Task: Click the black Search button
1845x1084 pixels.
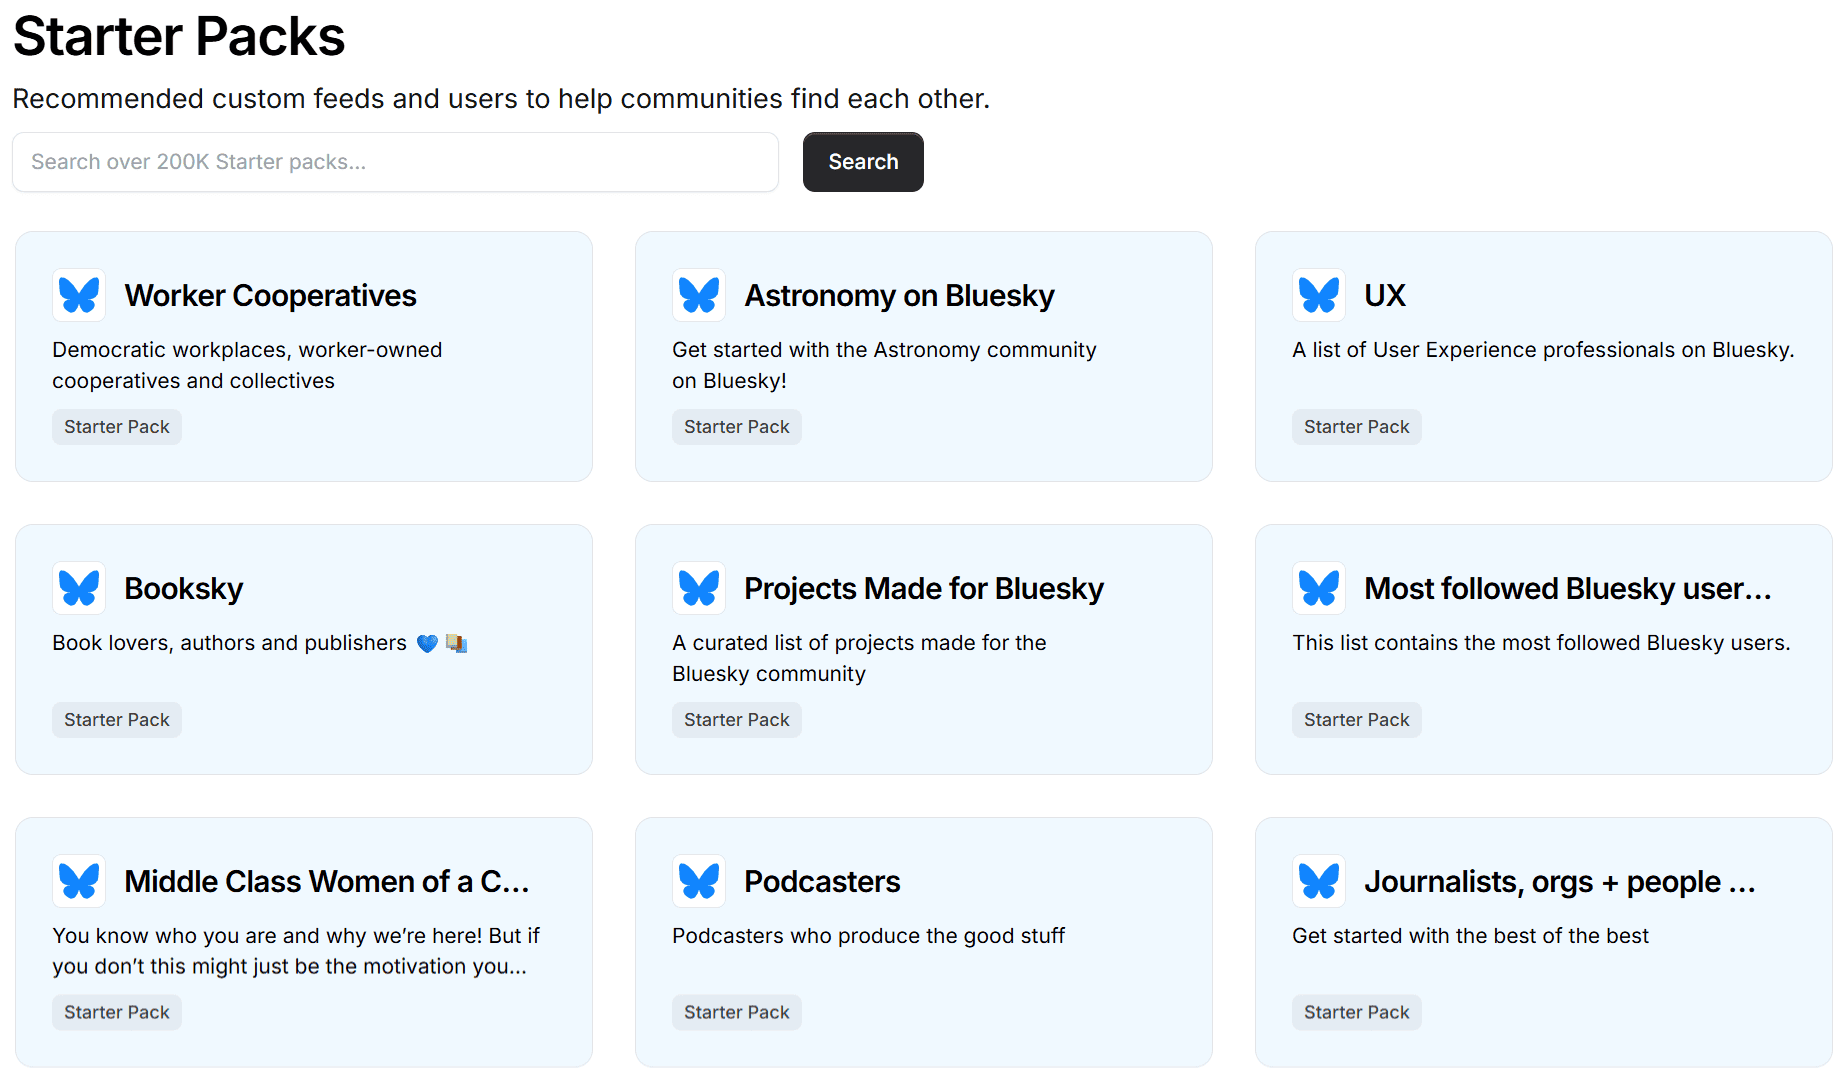Action: click(x=863, y=162)
